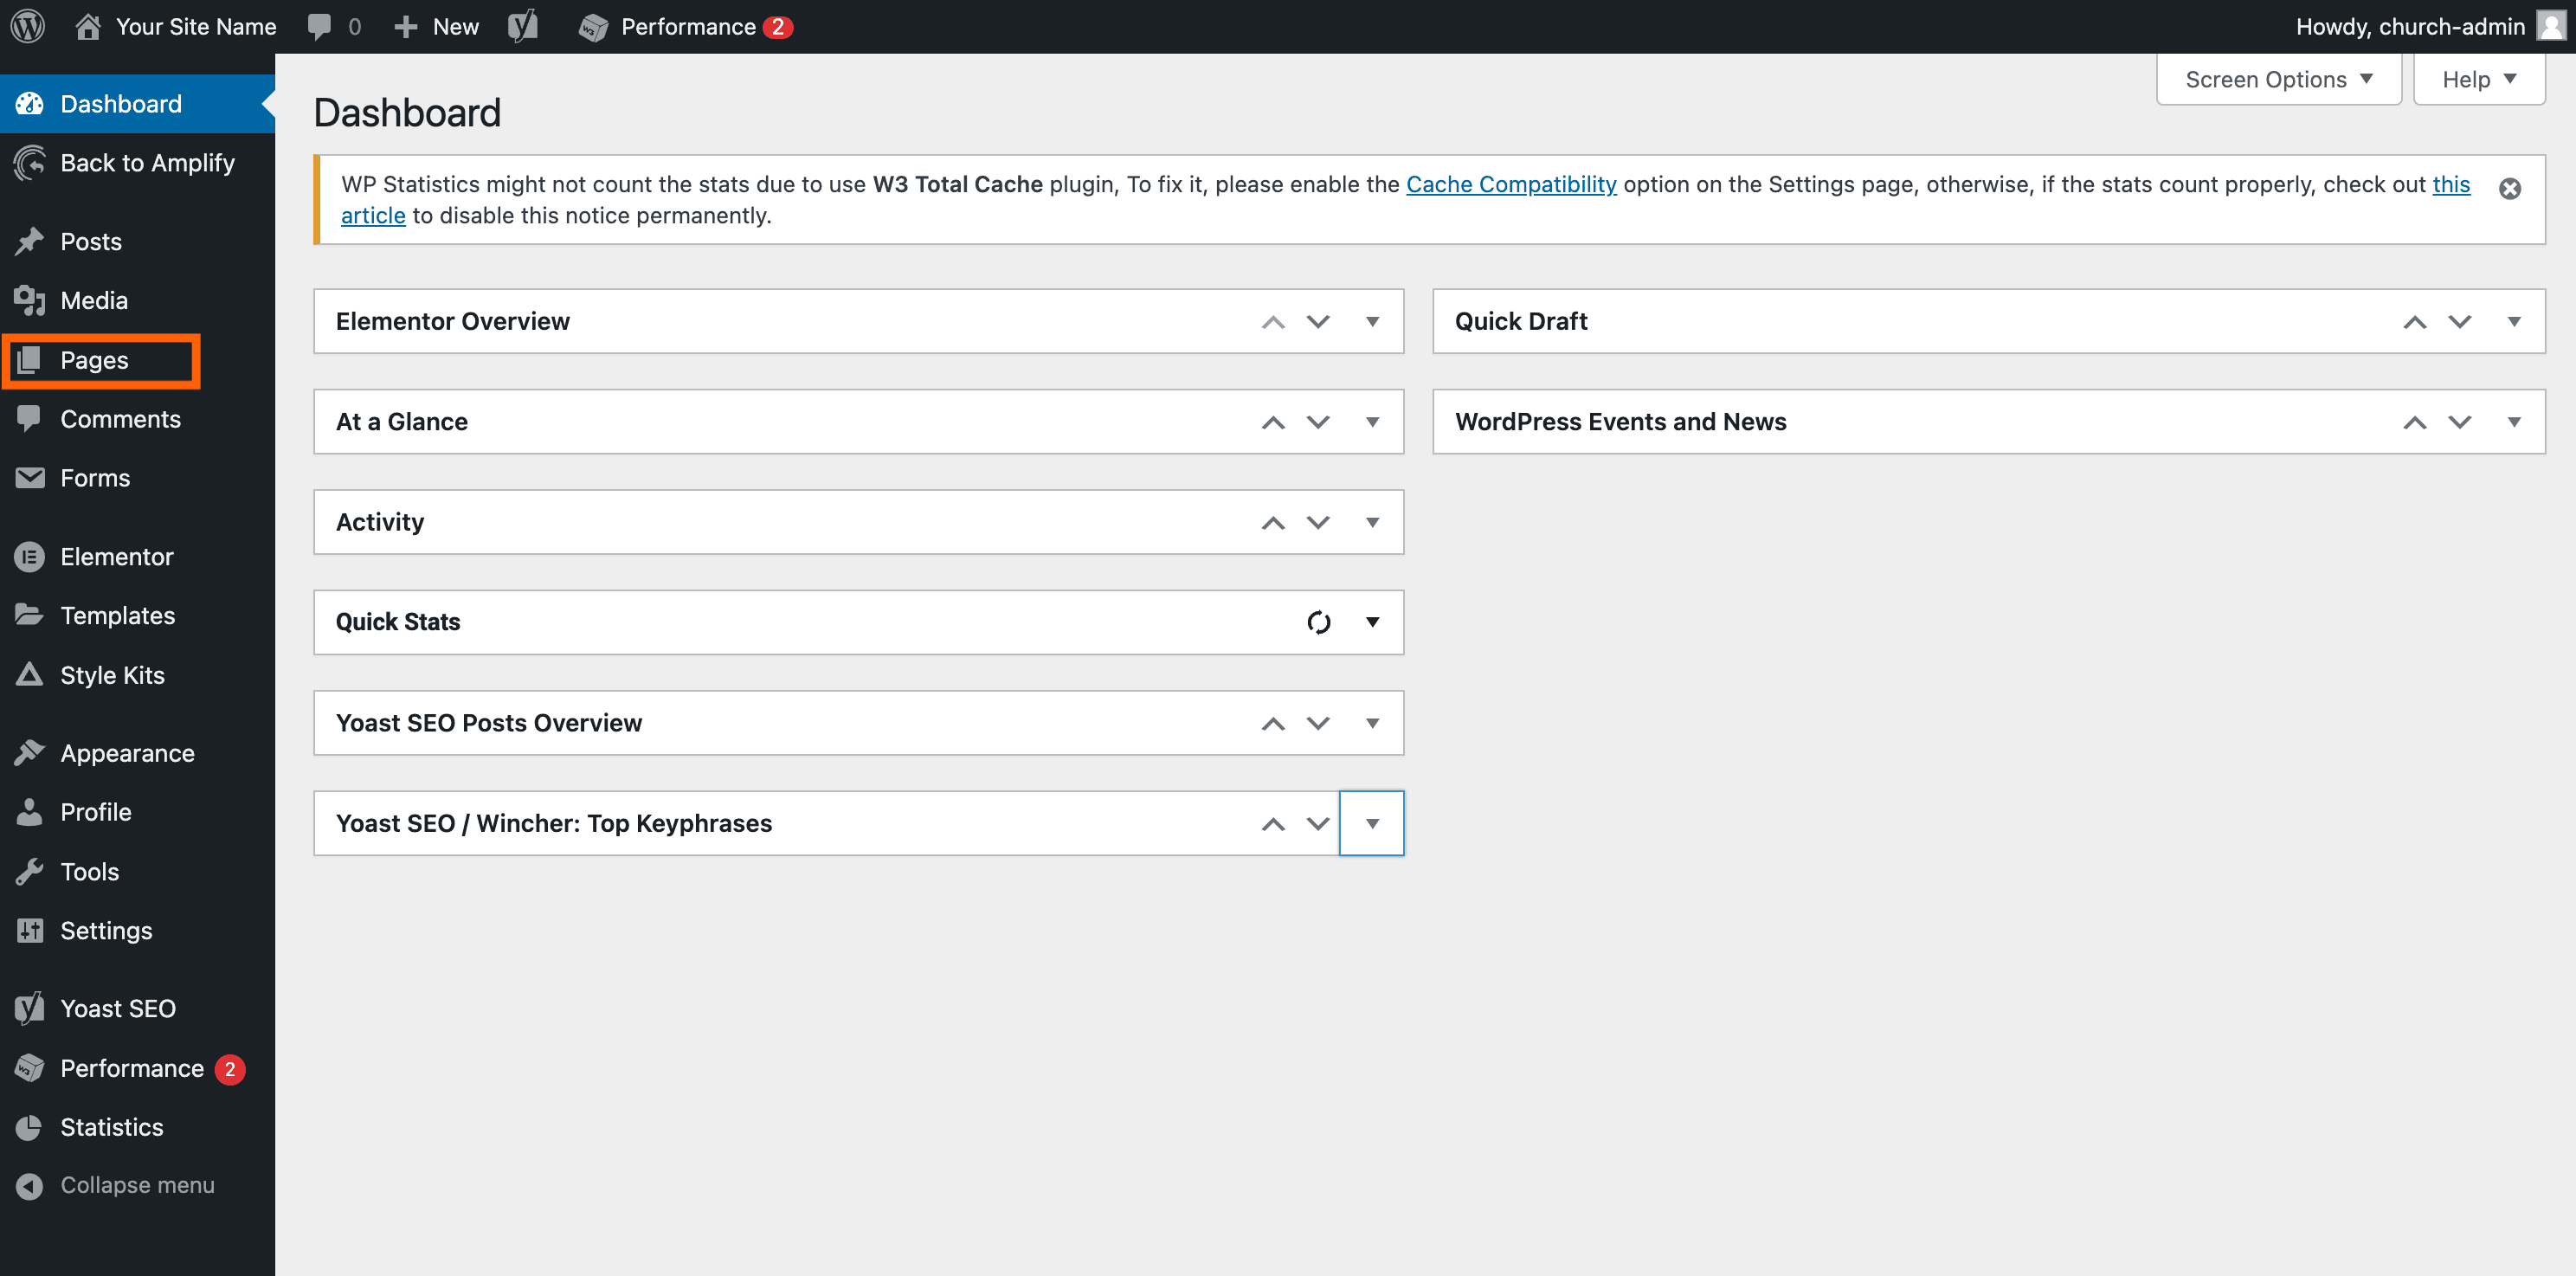
Task: Open the Help dropdown
Action: (x=2478, y=79)
